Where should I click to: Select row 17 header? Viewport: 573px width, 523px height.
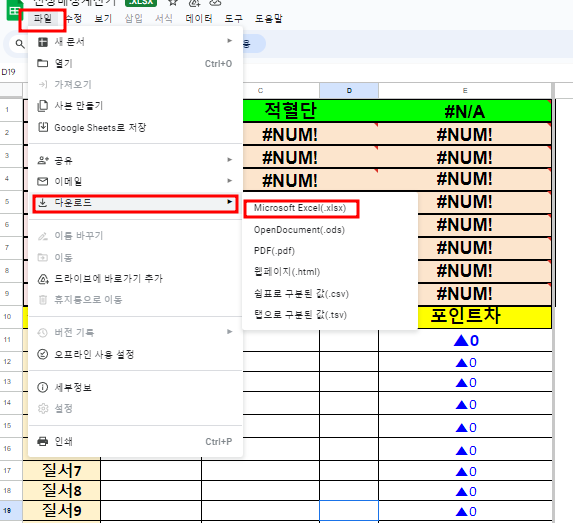tap(11, 470)
